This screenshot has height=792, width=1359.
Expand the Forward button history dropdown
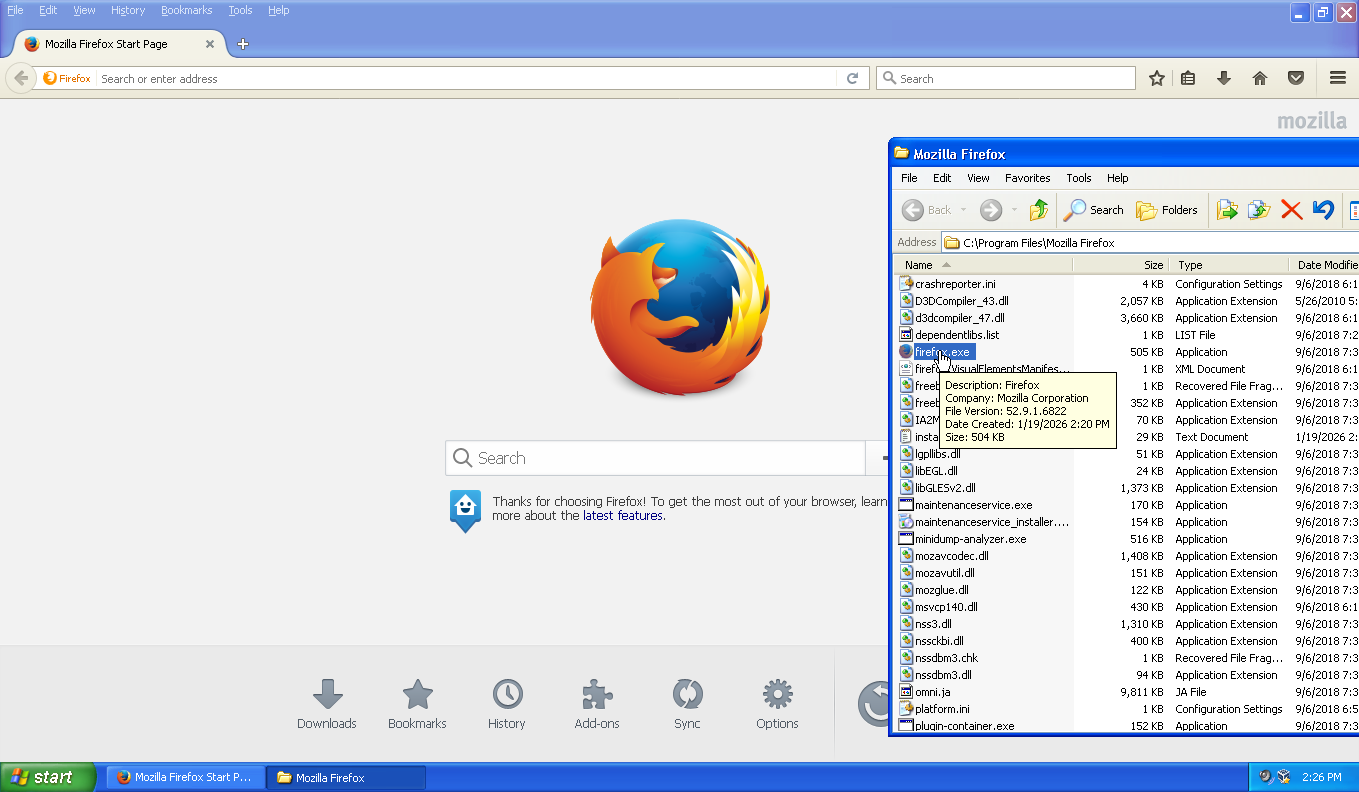pos(1014,210)
